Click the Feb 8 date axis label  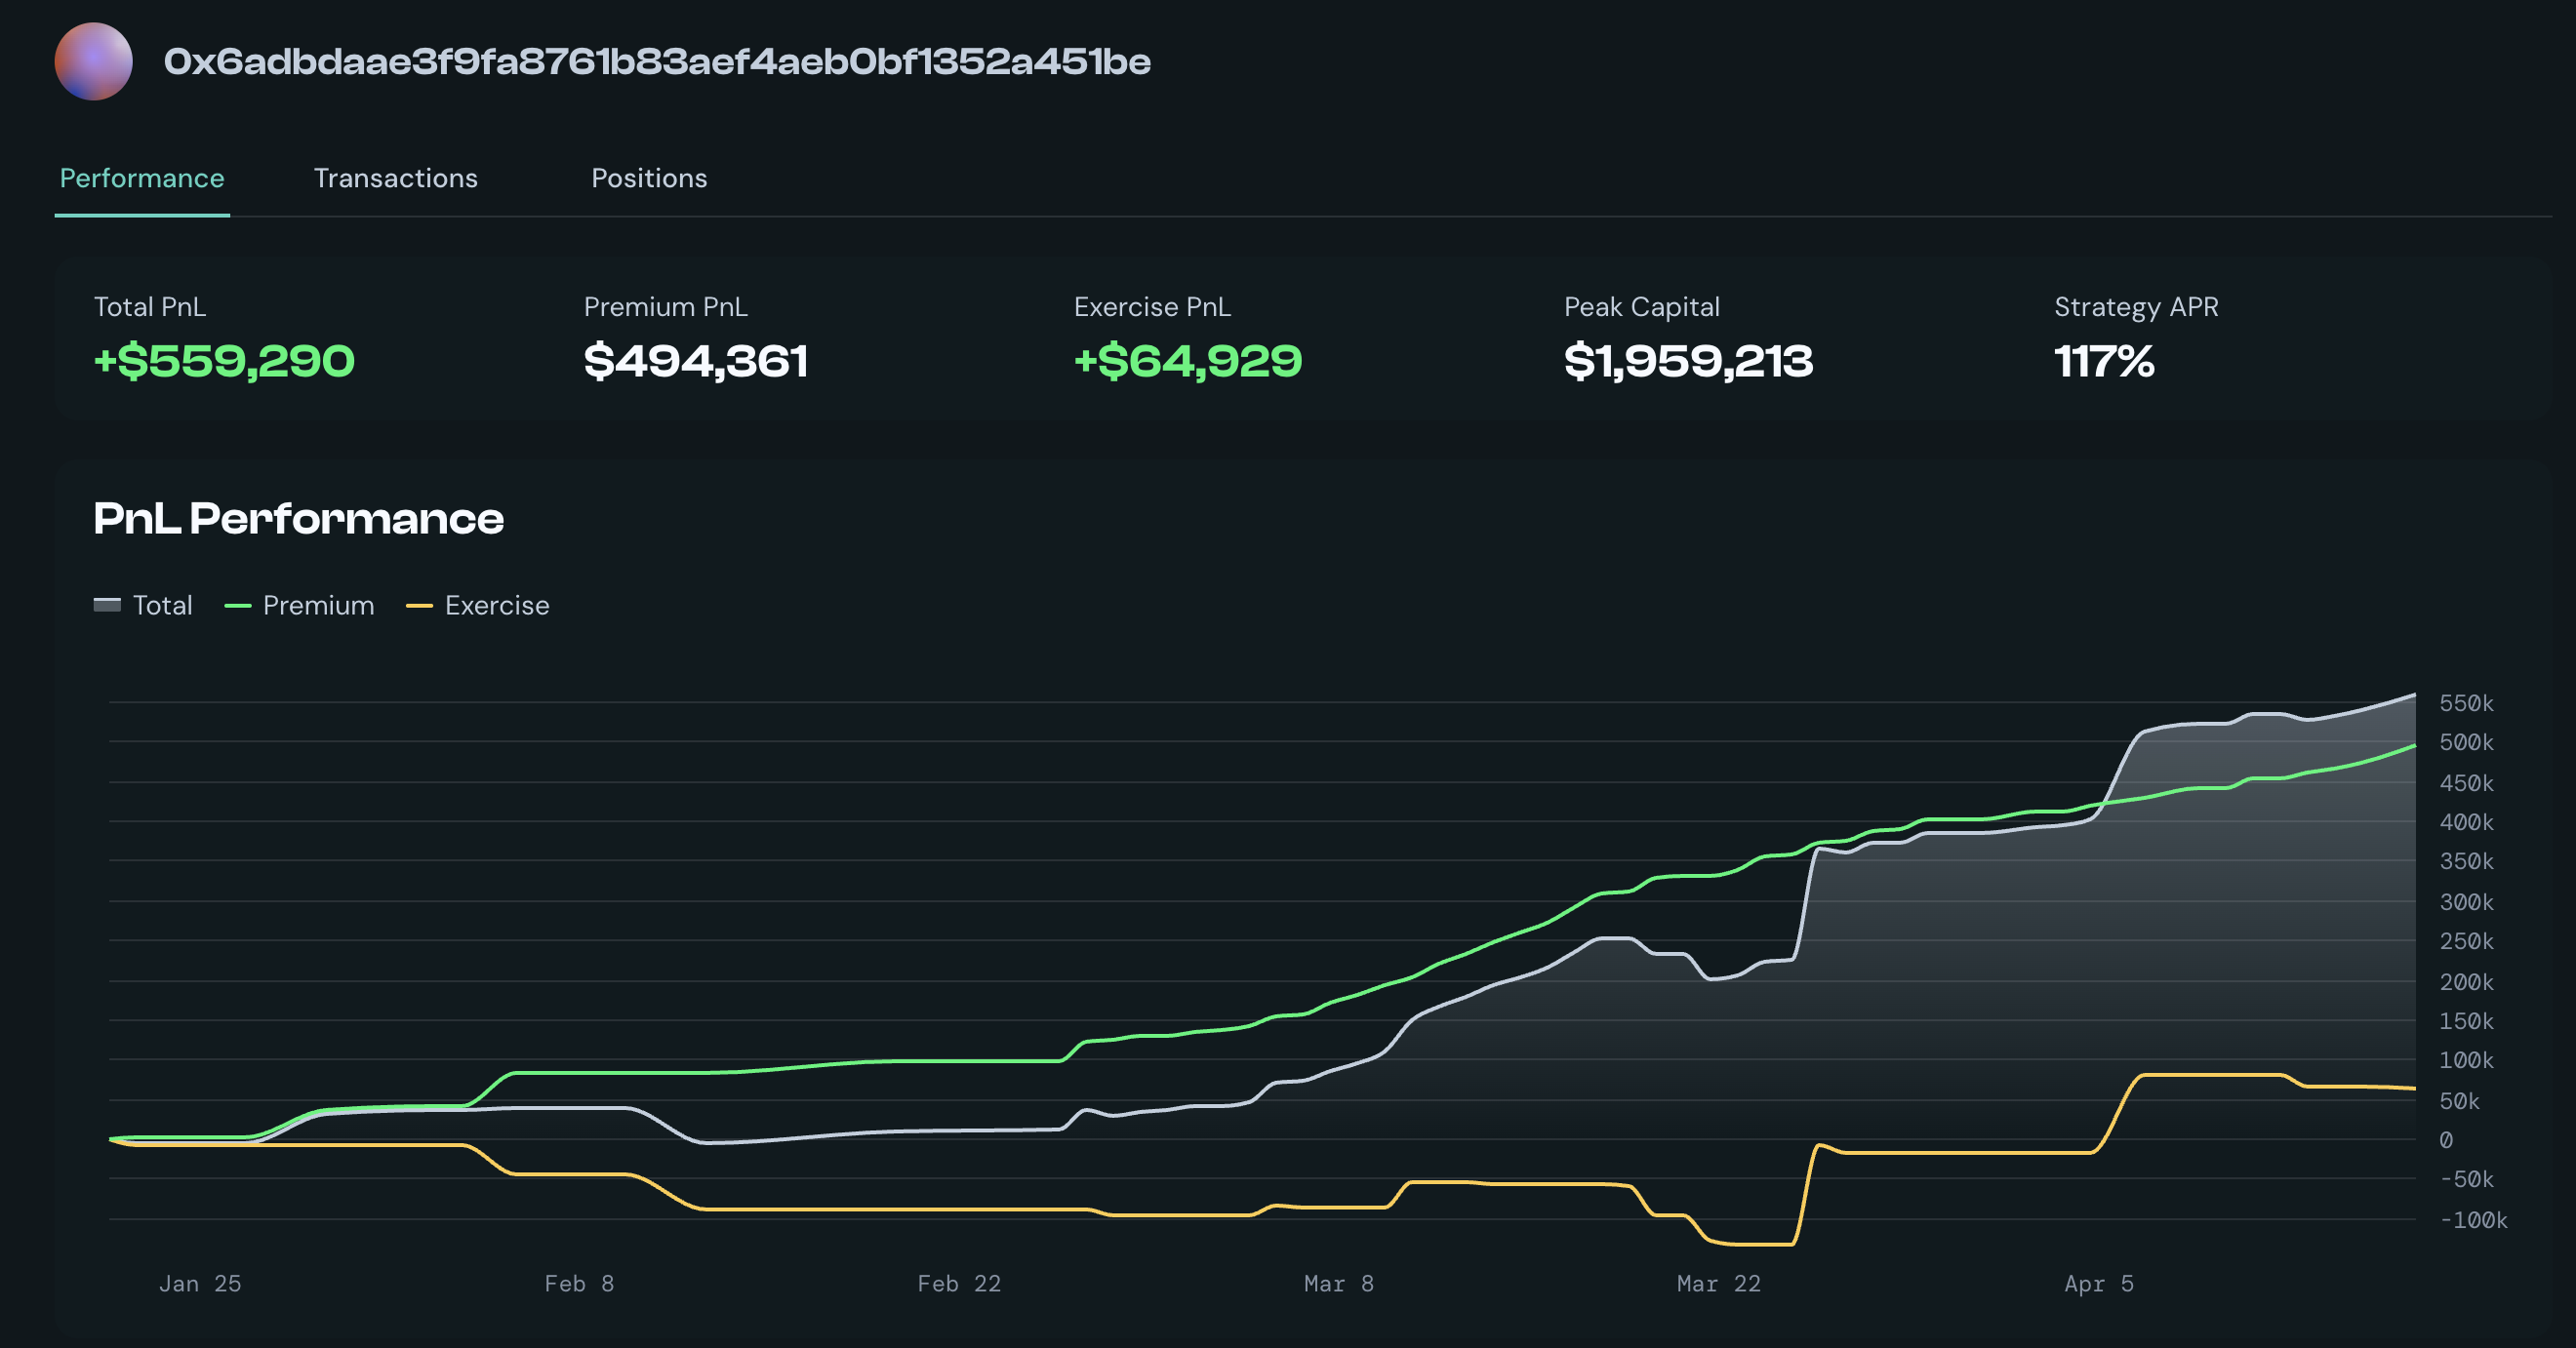579,1283
